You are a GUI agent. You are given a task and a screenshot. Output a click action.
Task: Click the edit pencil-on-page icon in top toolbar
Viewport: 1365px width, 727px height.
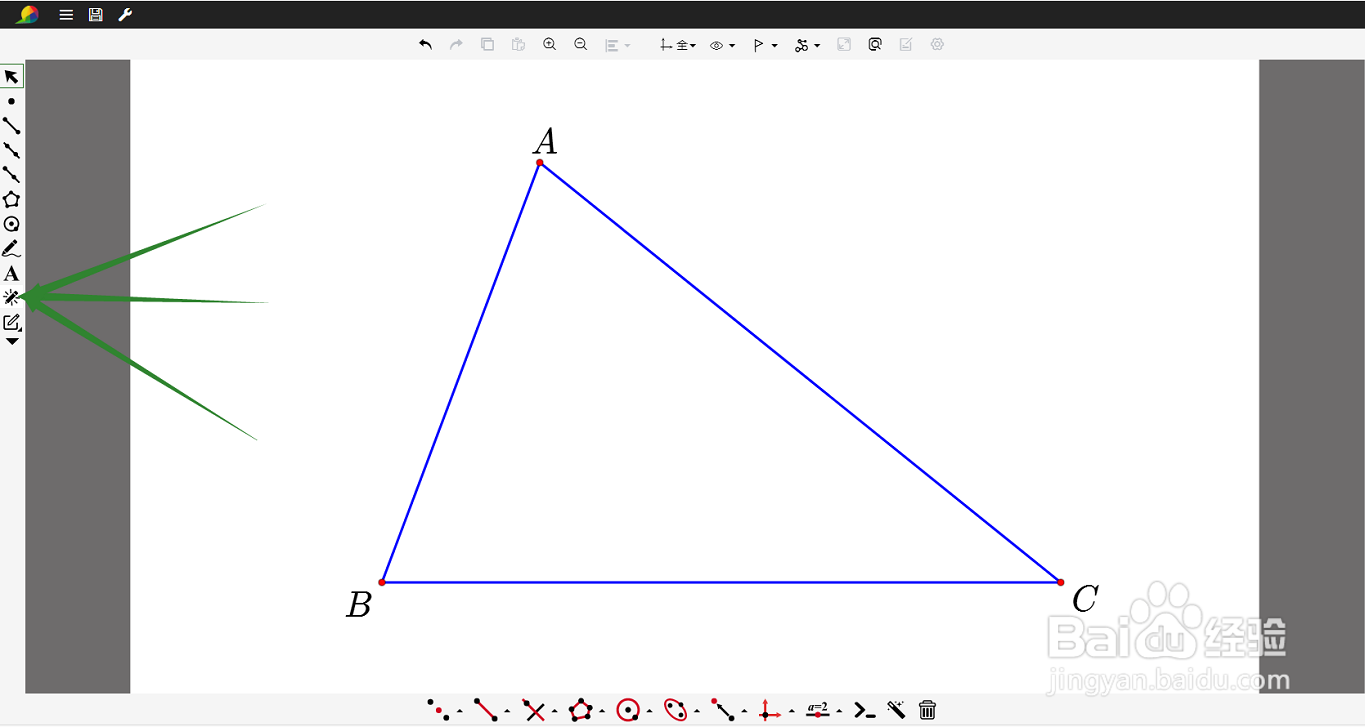pyautogui.click(x=906, y=45)
